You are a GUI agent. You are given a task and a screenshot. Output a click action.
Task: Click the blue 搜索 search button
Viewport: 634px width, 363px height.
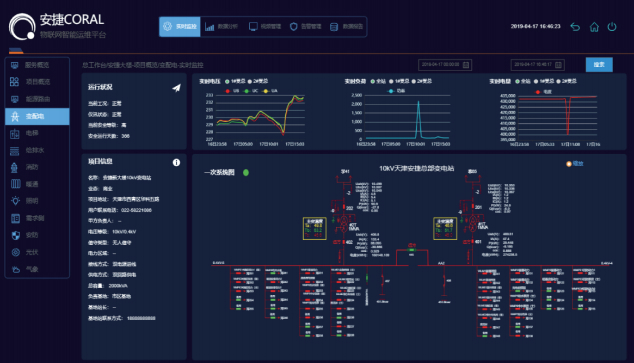click(599, 65)
